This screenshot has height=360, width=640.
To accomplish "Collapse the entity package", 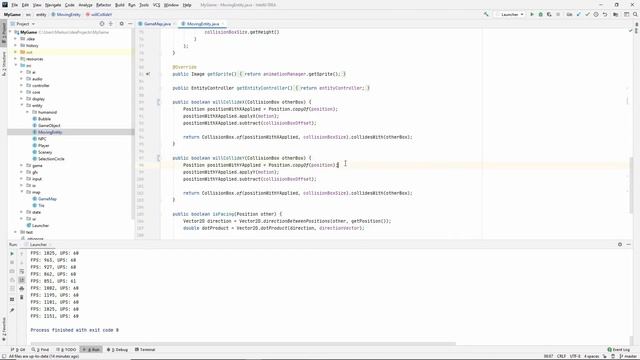I will pos(22,105).
